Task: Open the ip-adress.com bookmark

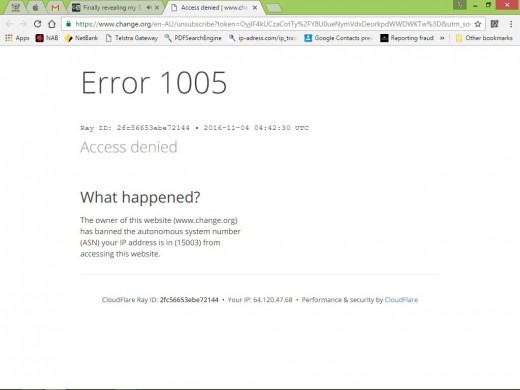Action: (x=263, y=38)
